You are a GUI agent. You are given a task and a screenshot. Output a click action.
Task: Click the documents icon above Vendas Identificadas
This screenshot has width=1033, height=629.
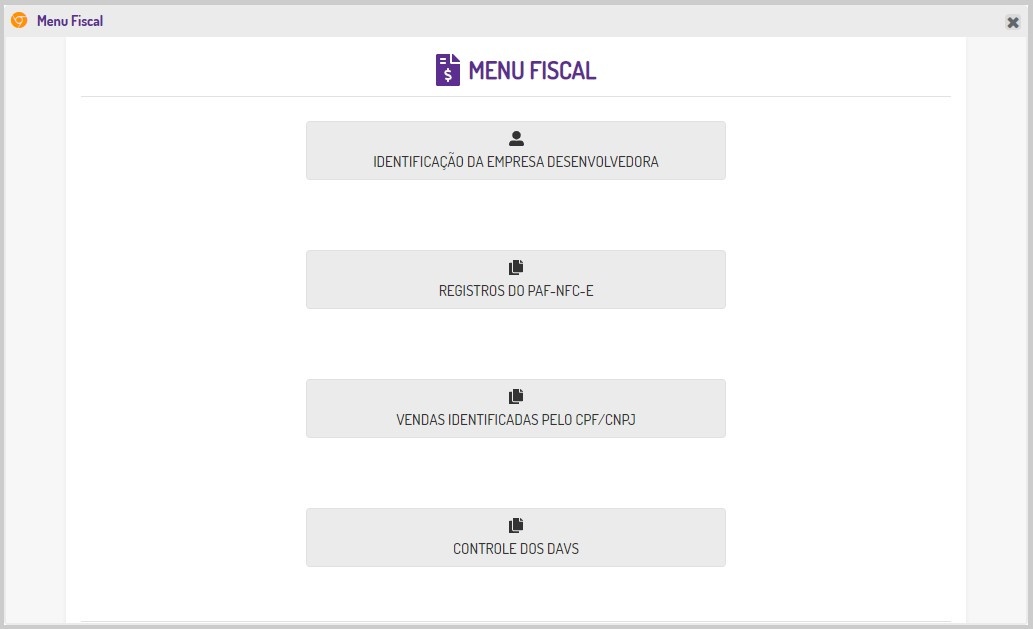point(516,397)
